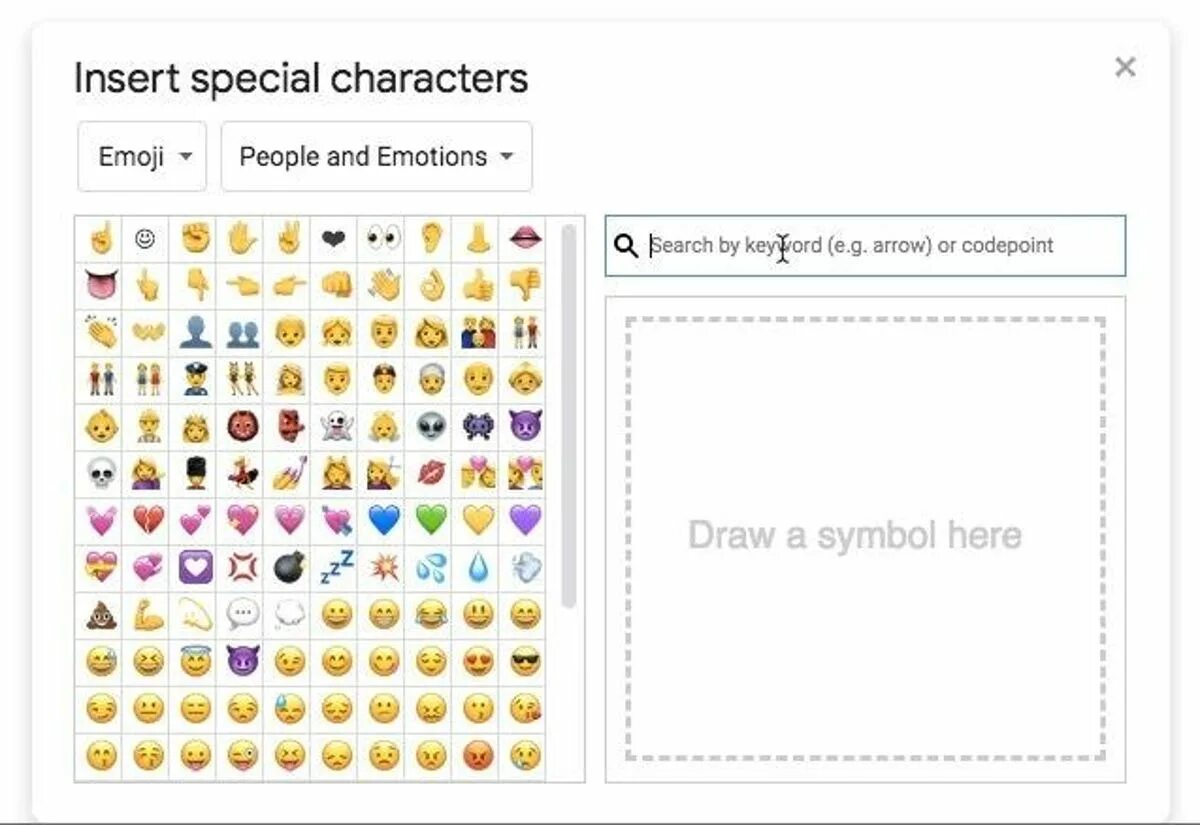Insert the smiling face with sunglasses emoji
The image size is (1200, 825).
(x=524, y=662)
